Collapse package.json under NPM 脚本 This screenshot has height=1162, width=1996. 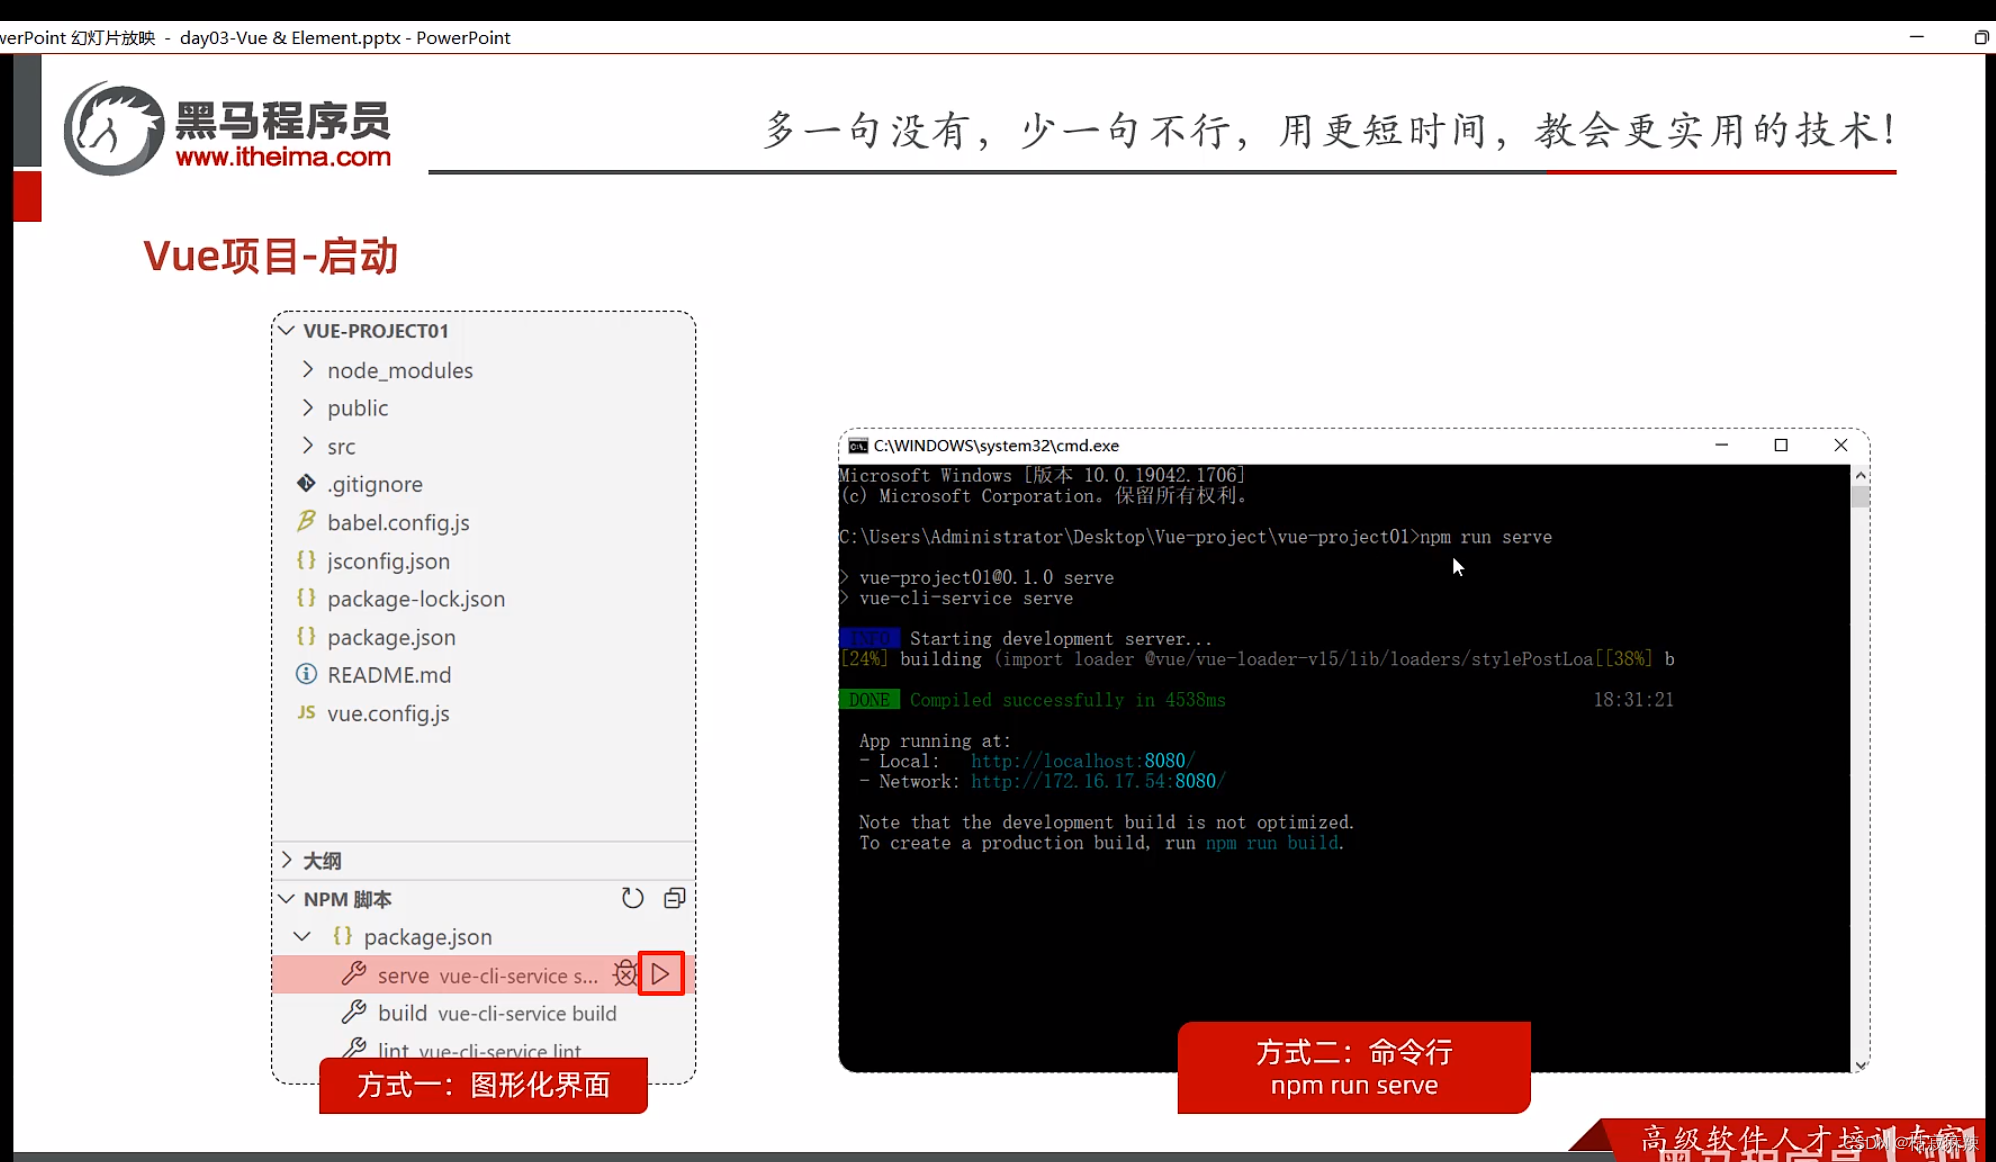[x=302, y=936]
